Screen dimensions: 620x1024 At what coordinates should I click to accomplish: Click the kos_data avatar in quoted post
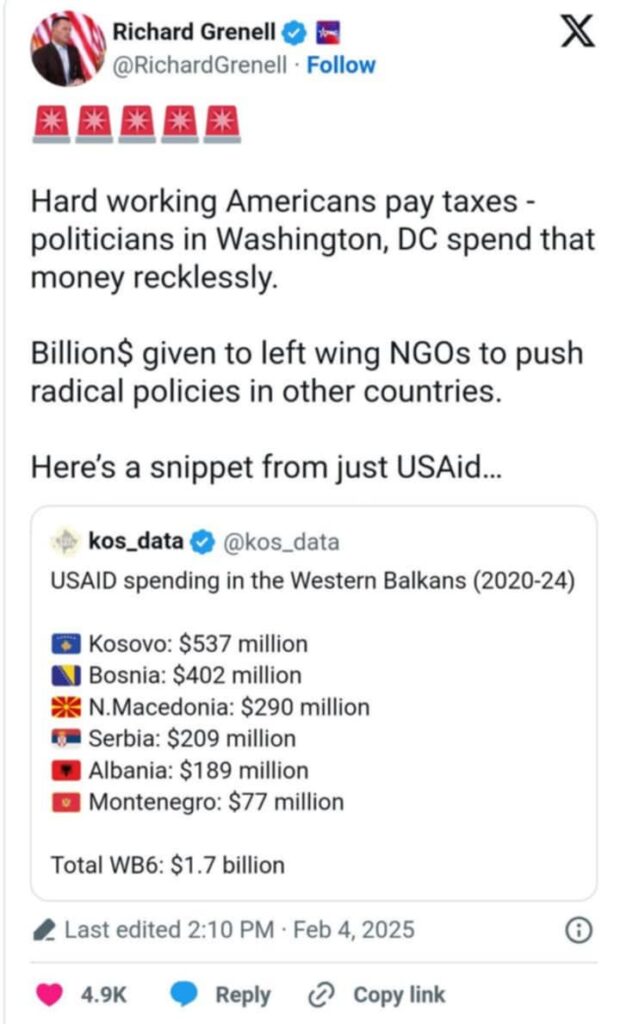[x=64, y=542]
